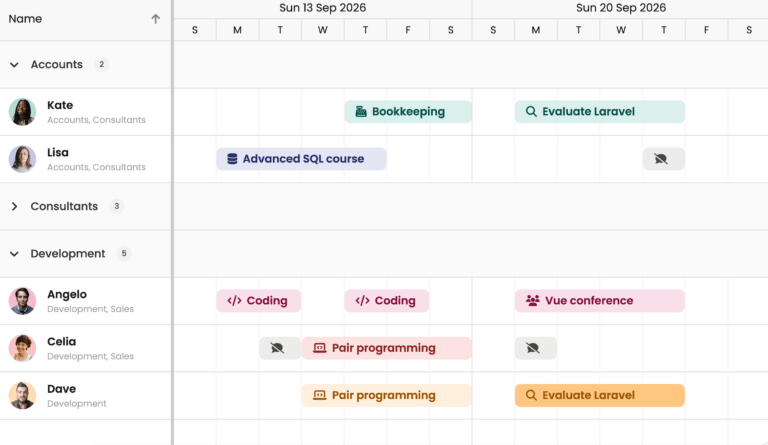The height and width of the screenshot is (445, 768).
Task: Click the sort arrow in Name column header
Action: point(155,19)
